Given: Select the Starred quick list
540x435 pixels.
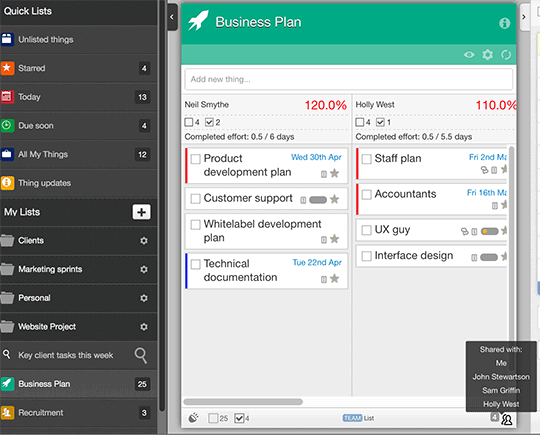Looking at the screenshot, I should point(79,68).
